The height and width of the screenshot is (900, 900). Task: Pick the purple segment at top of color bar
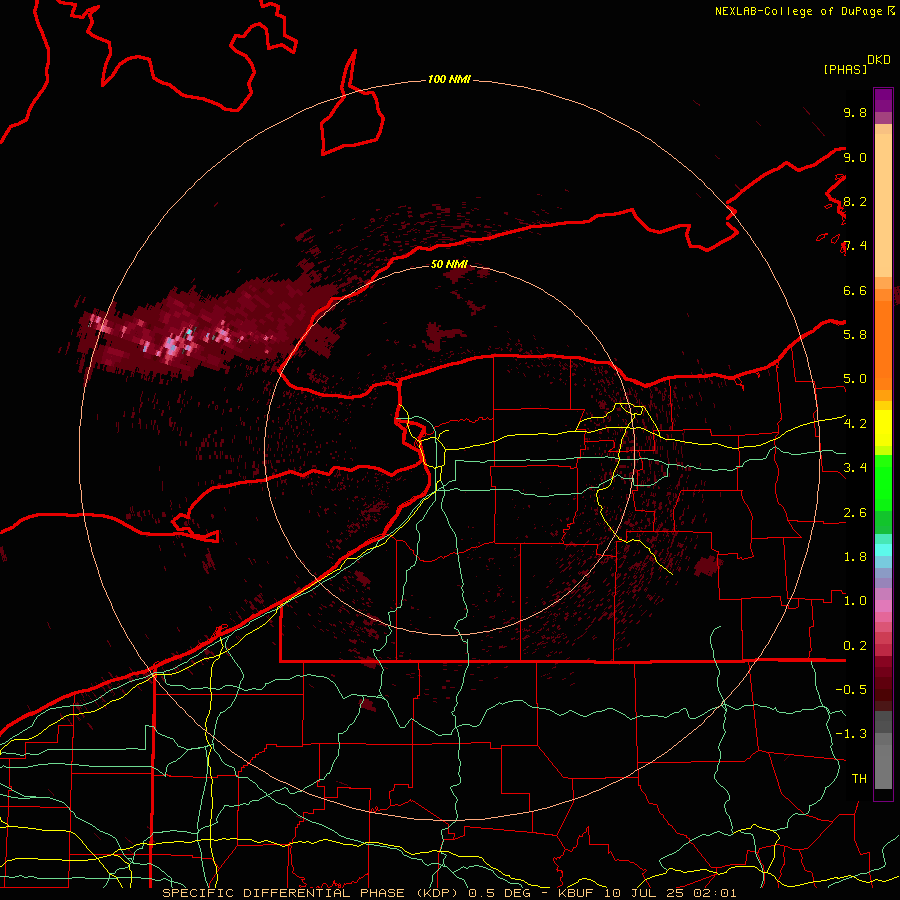[x=883, y=100]
